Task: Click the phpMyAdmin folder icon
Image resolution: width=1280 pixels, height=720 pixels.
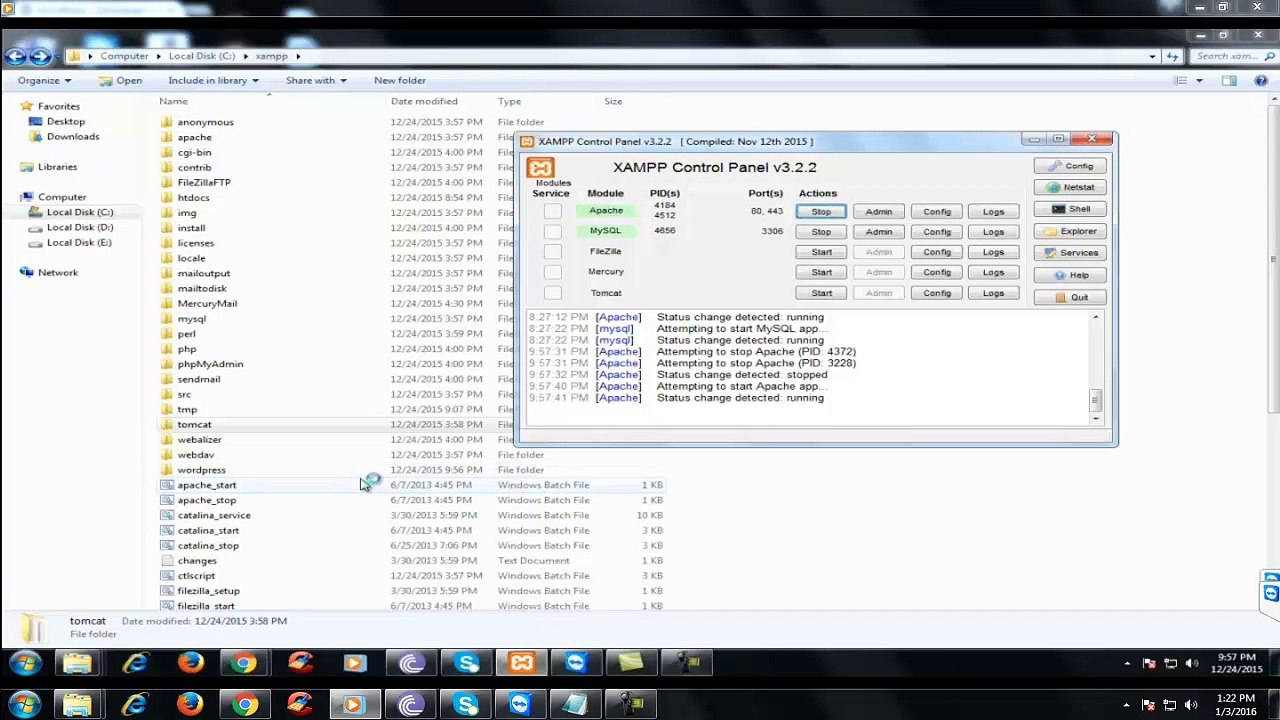Action: [x=167, y=364]
